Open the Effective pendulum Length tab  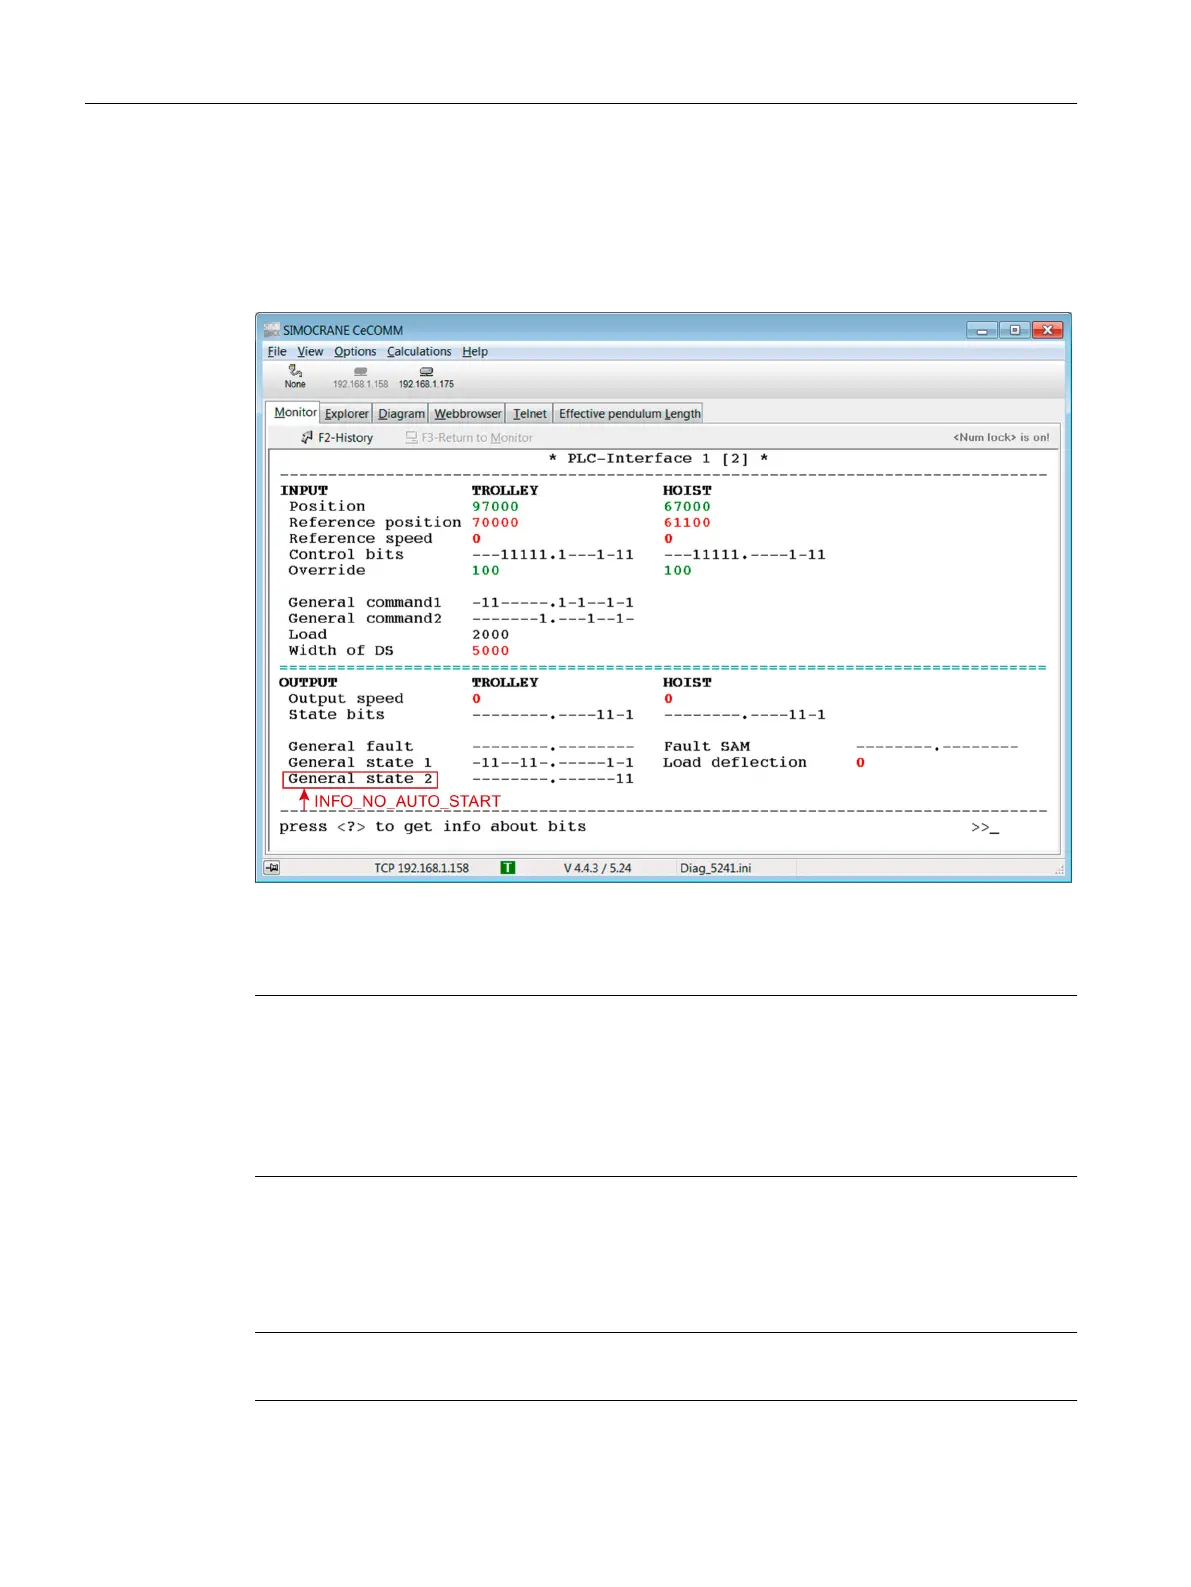coord(629,414)
